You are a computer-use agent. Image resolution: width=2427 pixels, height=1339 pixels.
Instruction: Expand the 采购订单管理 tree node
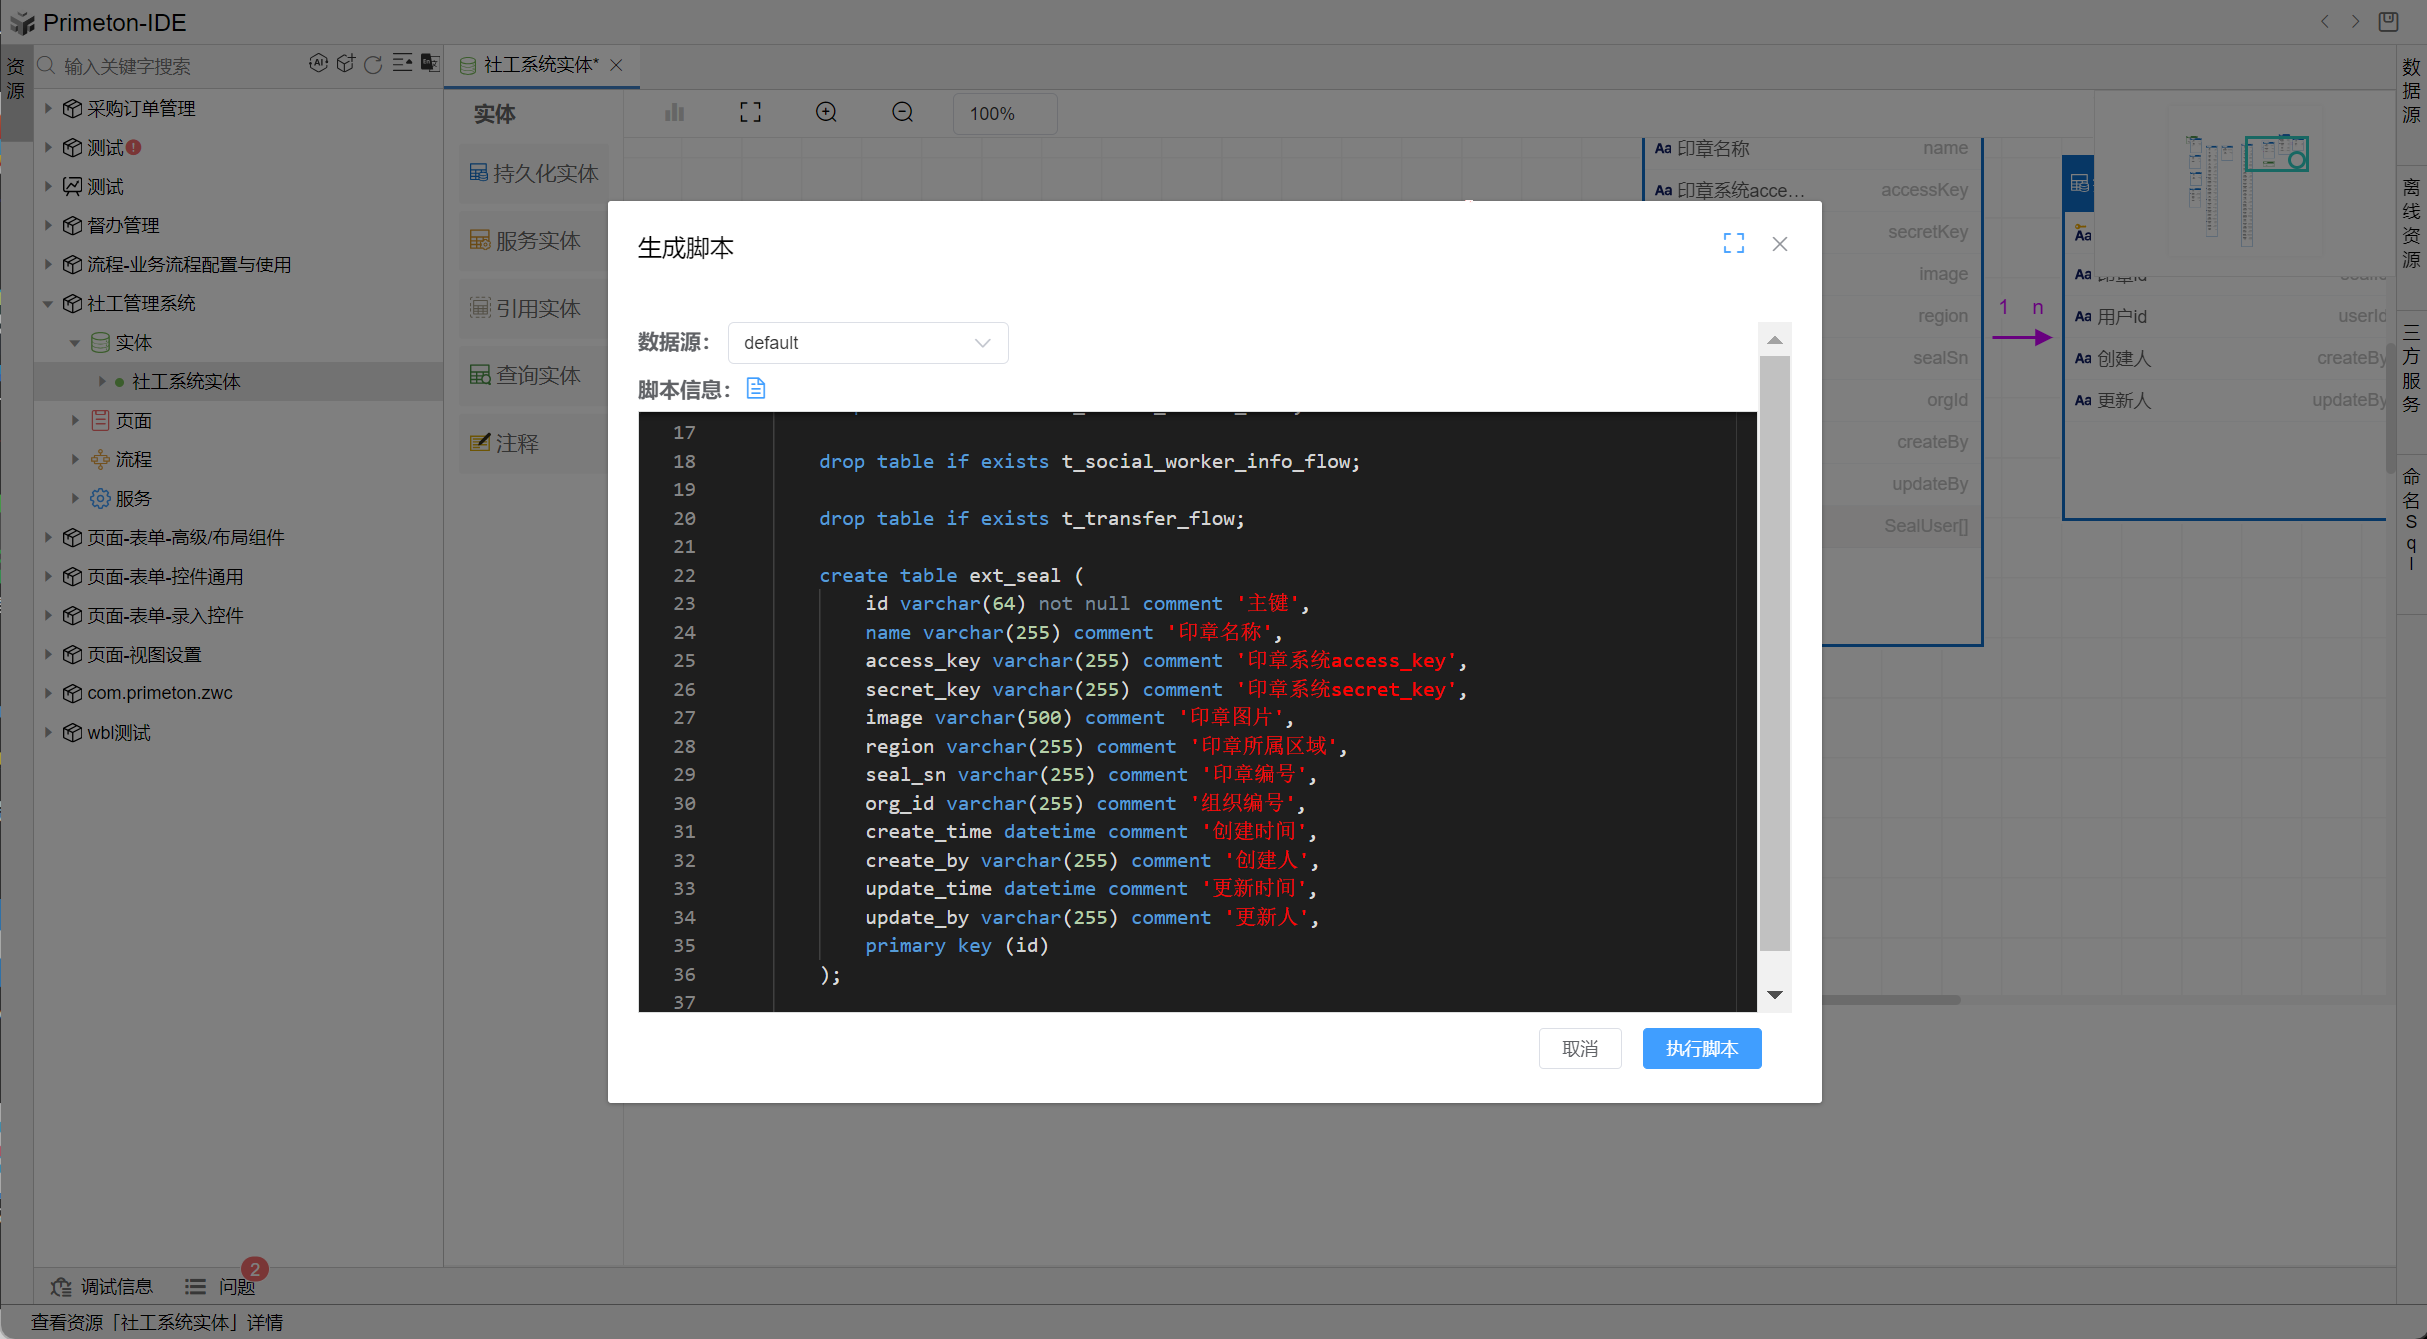coord(48,108)
